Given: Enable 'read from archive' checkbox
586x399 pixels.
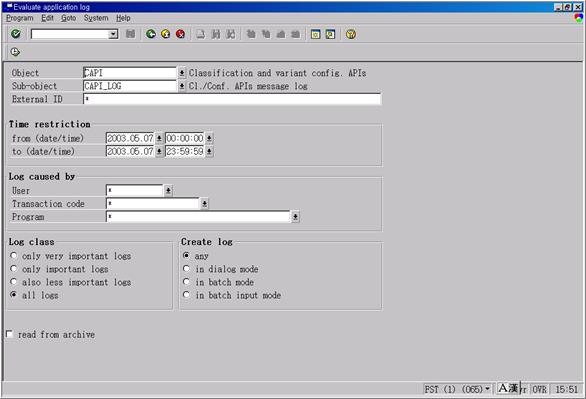Looking at the screenshot, I should pos(10,334).
